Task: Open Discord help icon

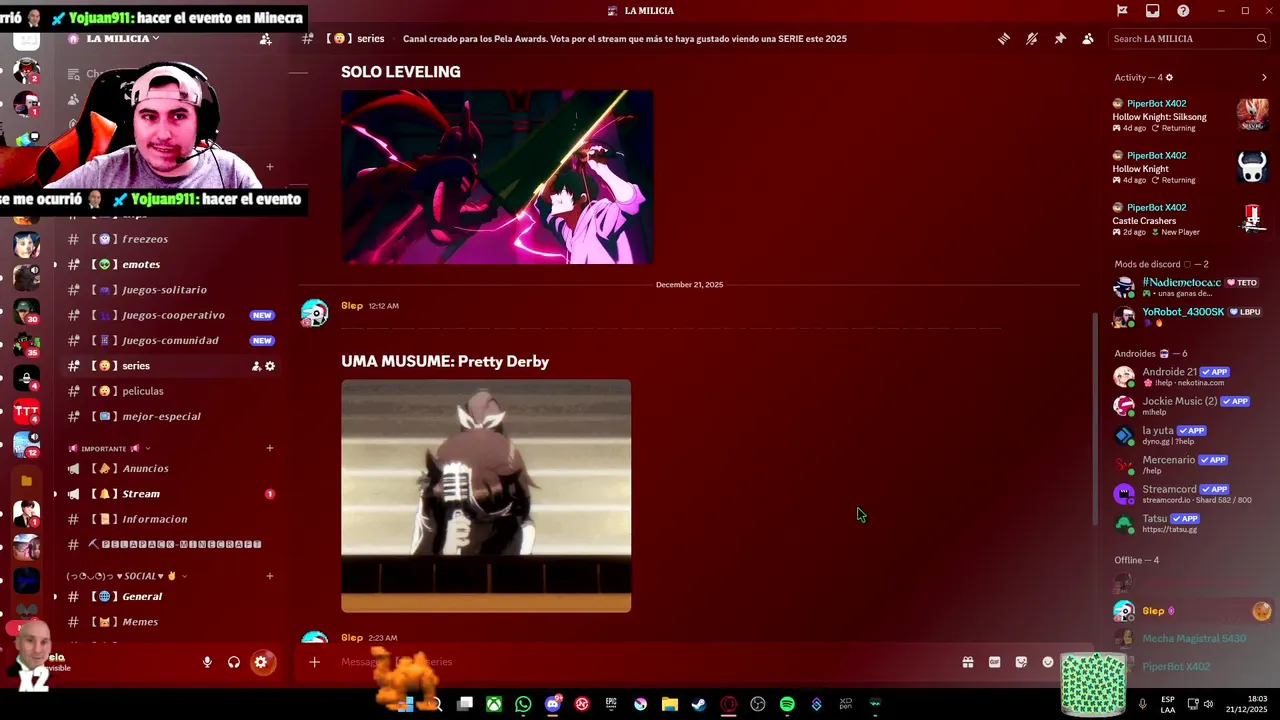Action: coord(1184,11)
